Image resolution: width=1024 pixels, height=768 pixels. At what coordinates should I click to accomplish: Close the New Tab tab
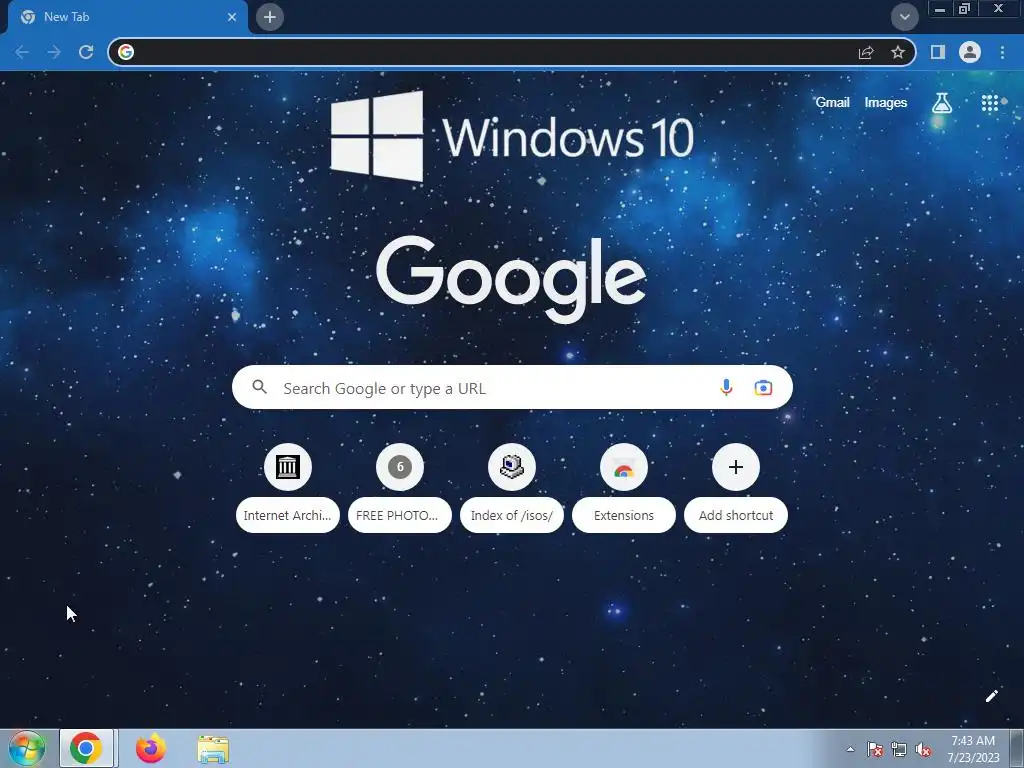tap(232, 17)
